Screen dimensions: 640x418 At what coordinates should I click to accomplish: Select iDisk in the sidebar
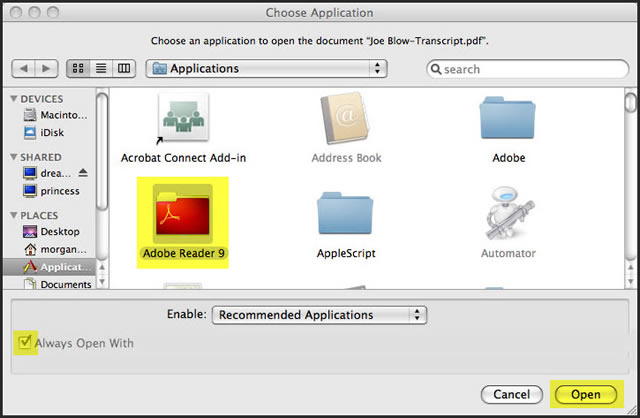pos(44,133)
